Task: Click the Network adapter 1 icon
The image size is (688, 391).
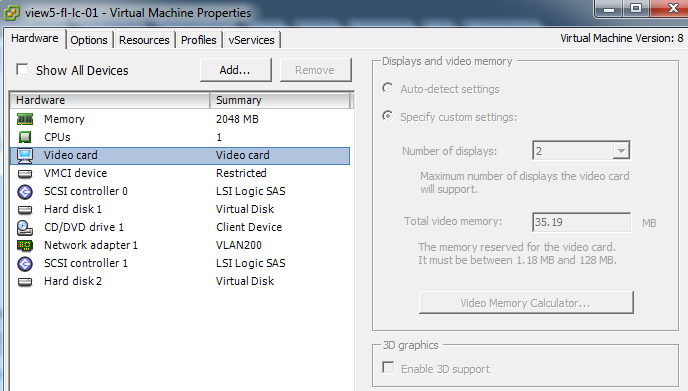Action: (25, 245)
